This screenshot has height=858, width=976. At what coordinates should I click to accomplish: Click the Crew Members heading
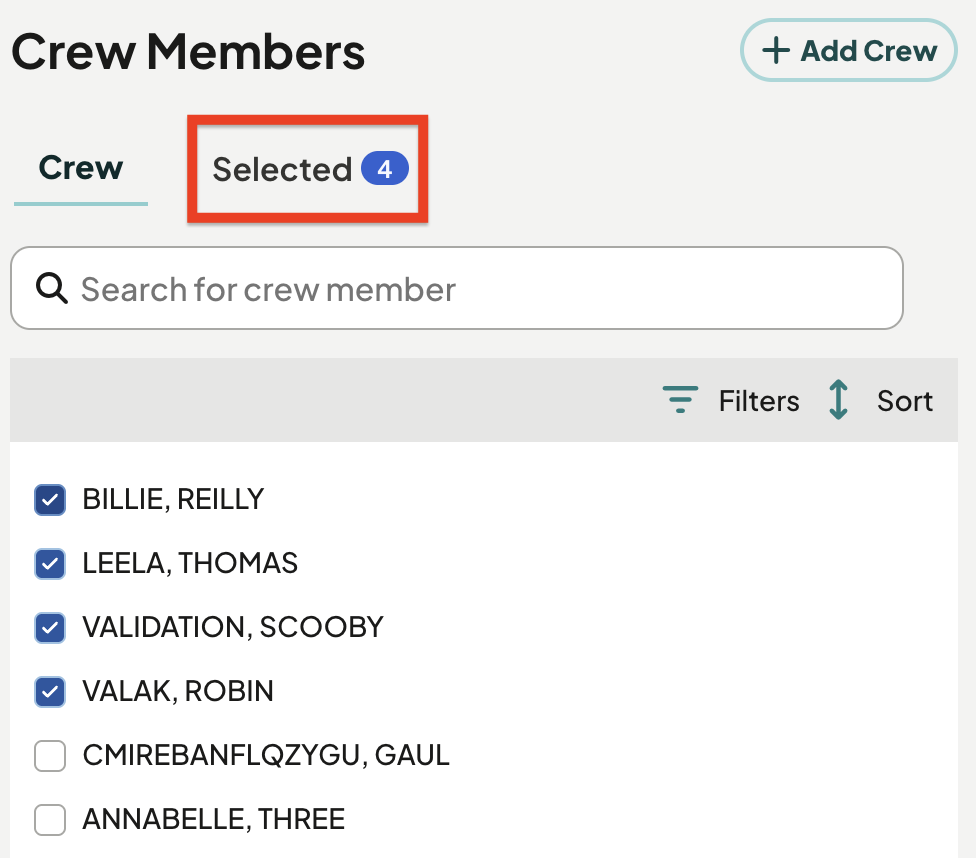(x=188, y=52)
